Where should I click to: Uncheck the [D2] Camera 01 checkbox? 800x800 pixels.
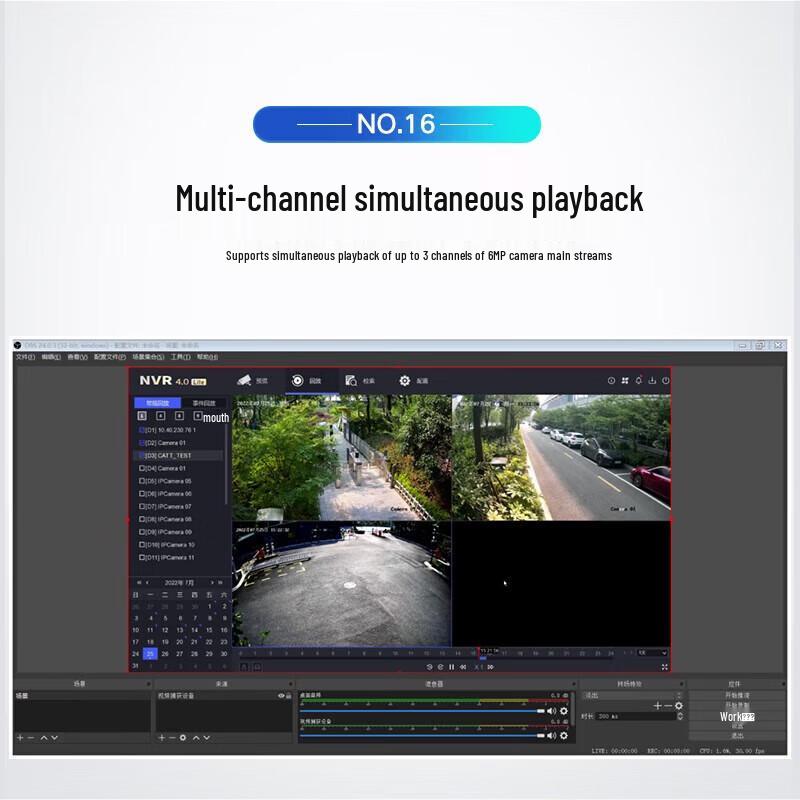[x=142, y=442]
